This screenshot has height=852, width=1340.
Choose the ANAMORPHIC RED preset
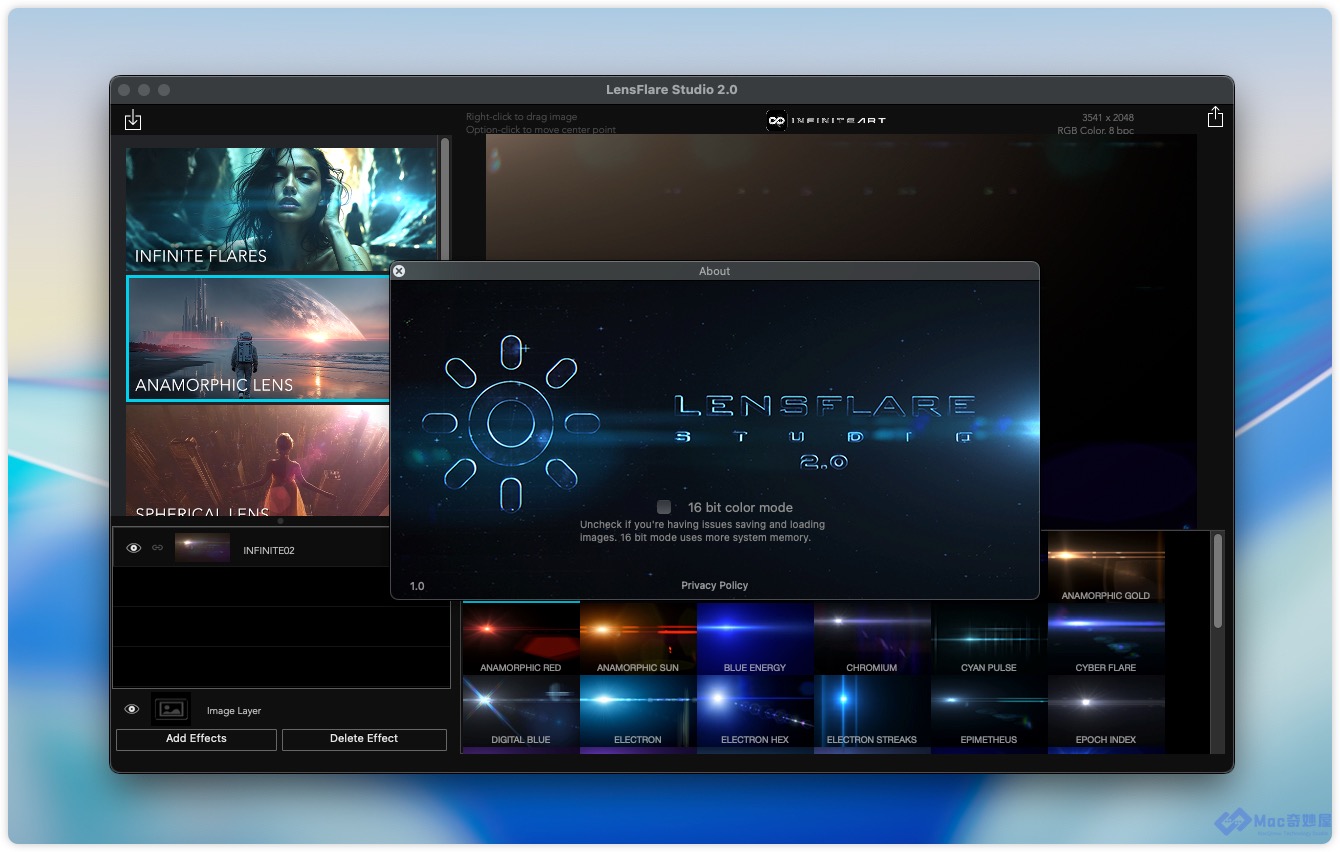pyautogui.click(x=521, y=638)
